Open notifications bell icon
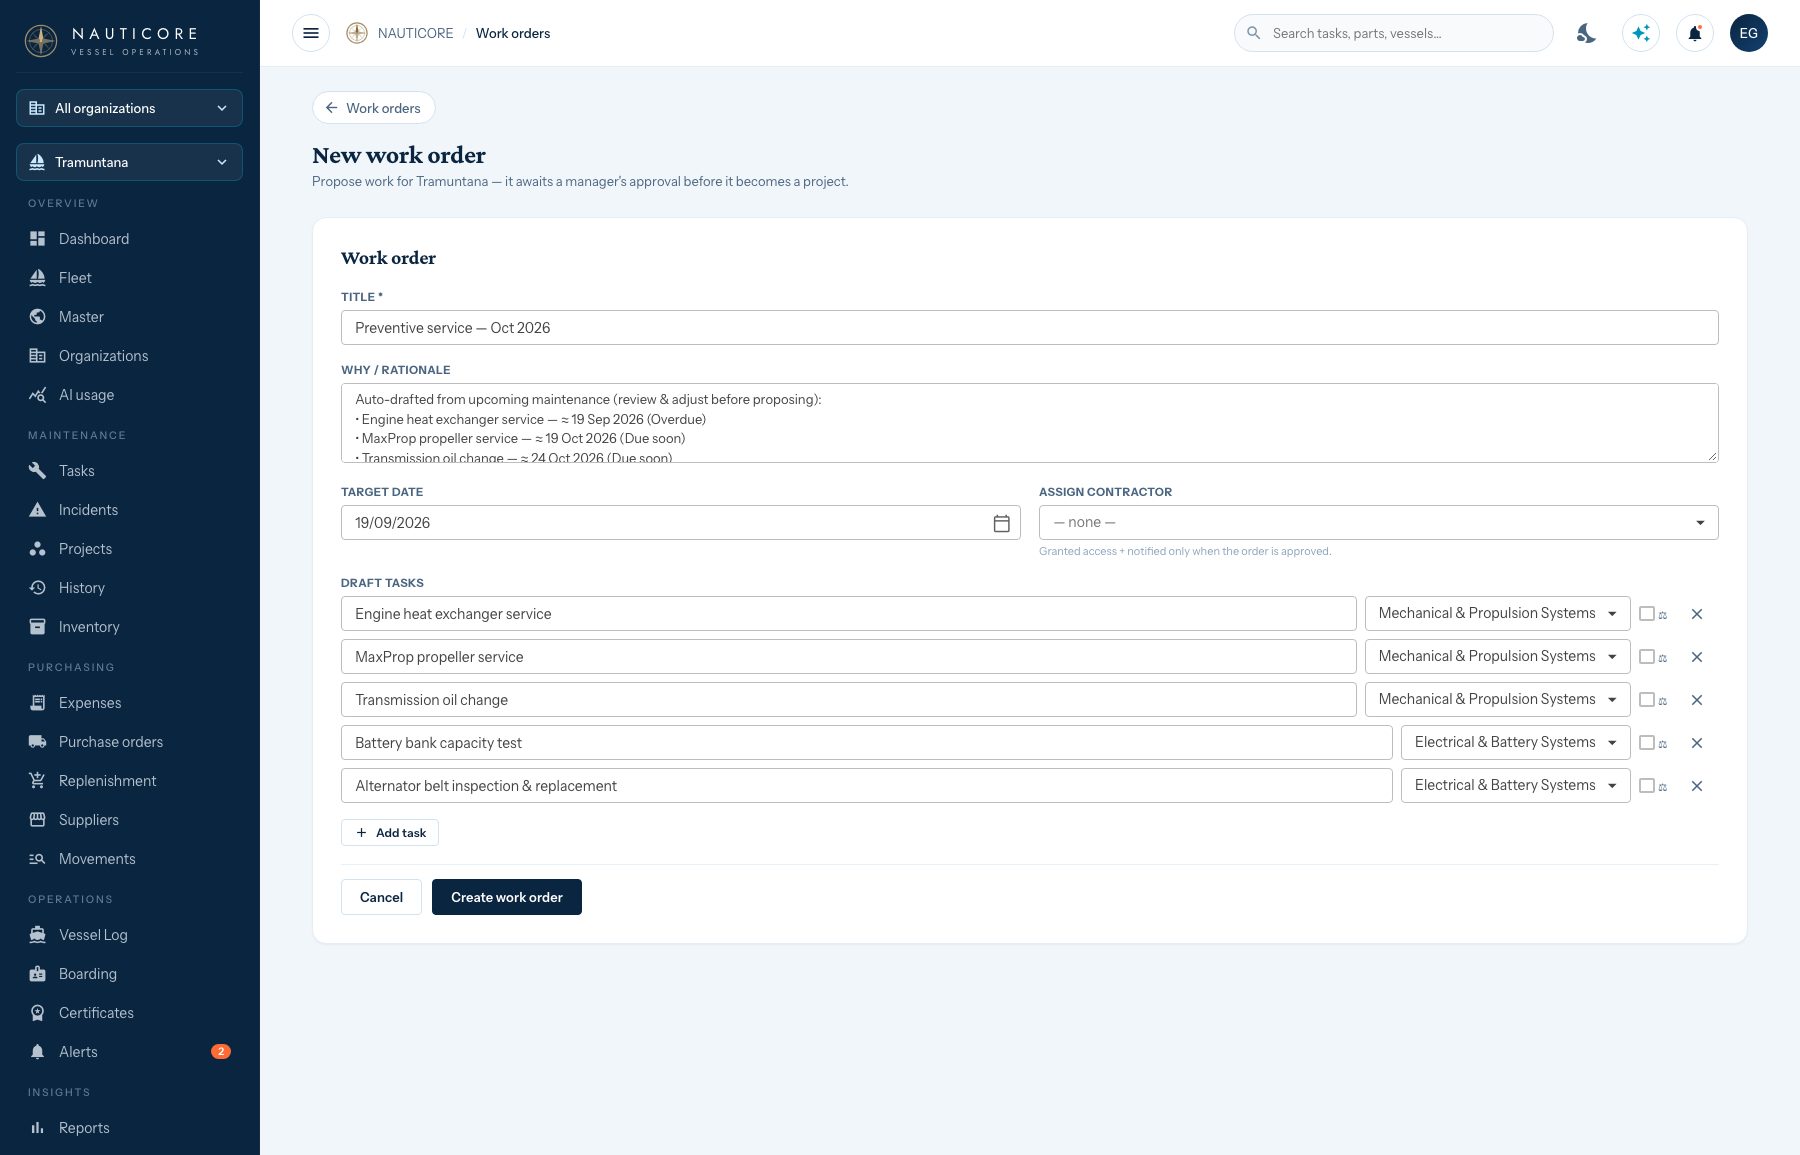The height and width of the screenshot is (1155, 1800). [1695, 33]
